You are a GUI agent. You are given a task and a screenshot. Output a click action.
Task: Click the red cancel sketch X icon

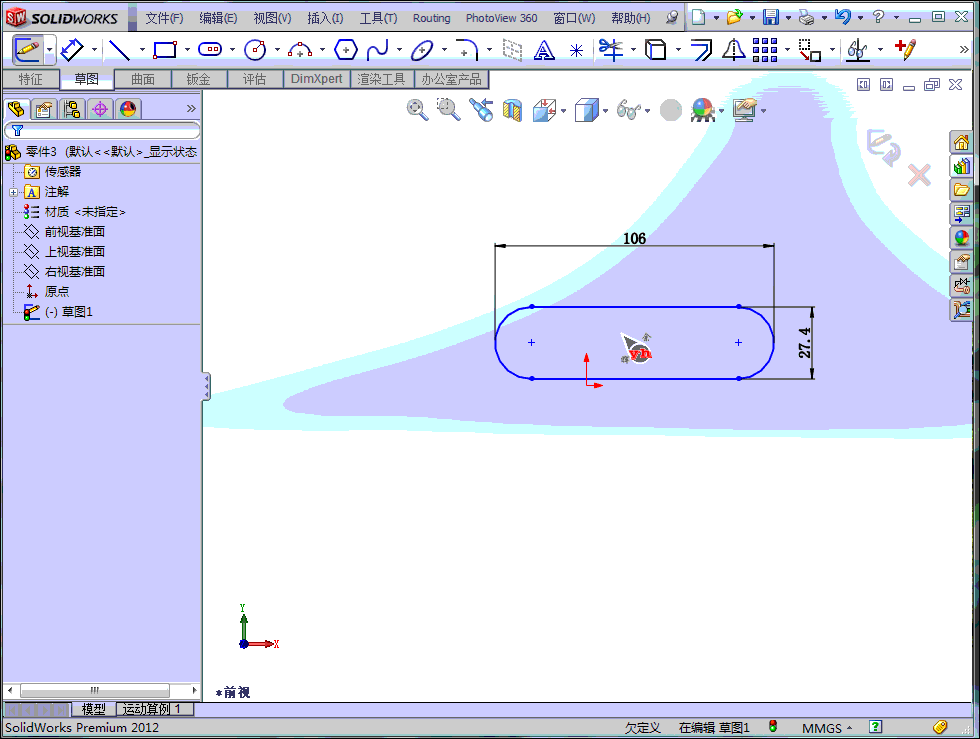point(919,175)
